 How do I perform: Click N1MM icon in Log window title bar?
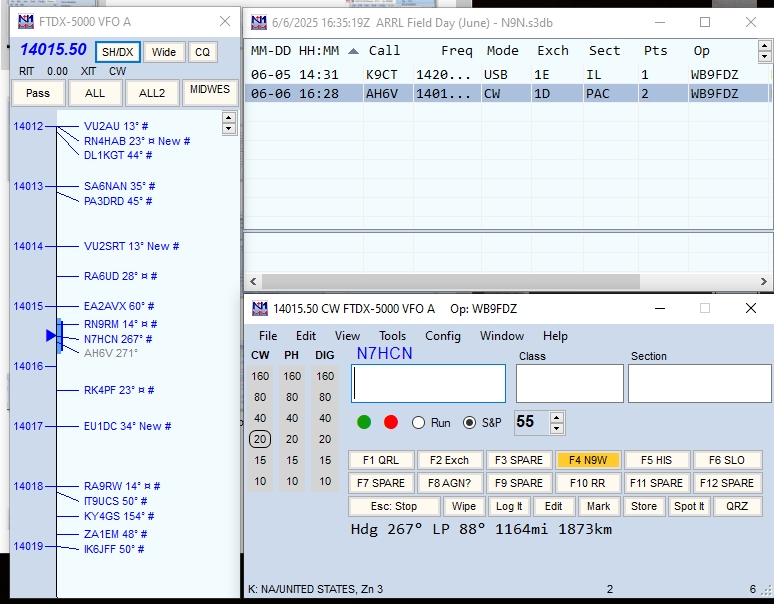tap(259, 22)
